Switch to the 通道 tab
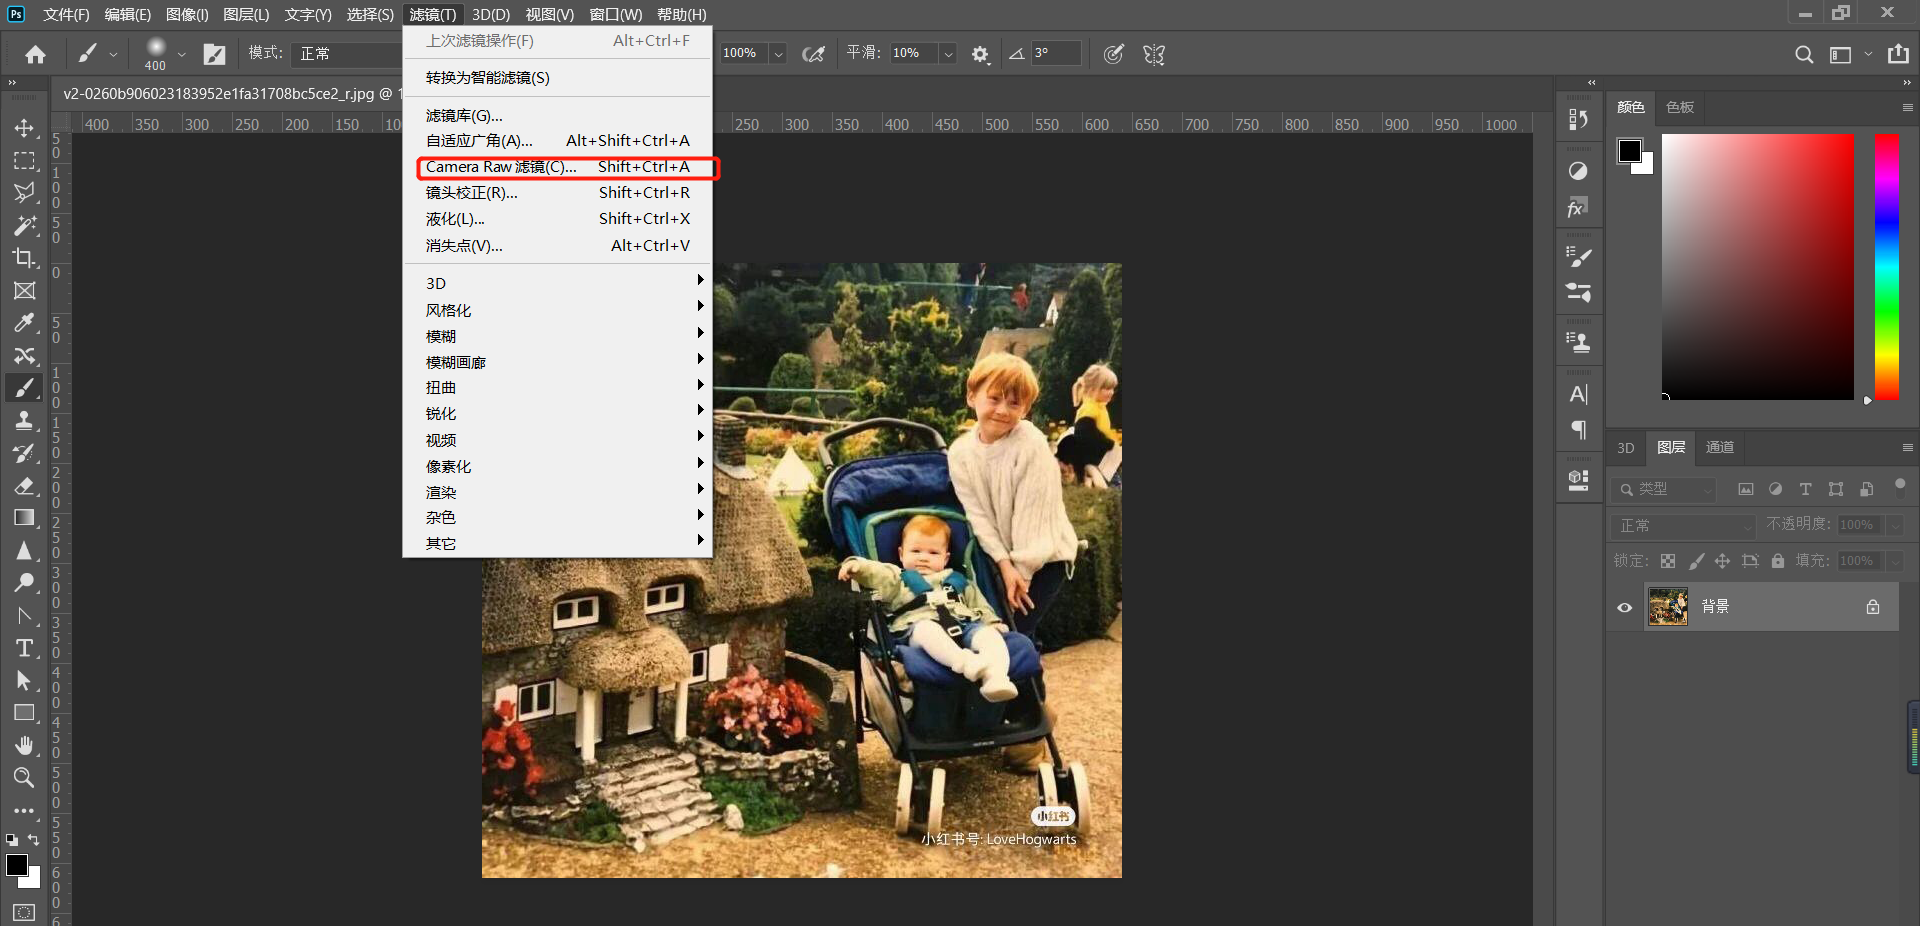The width and height of the screenshot is (1920, 926). (x=1719, y=447)
